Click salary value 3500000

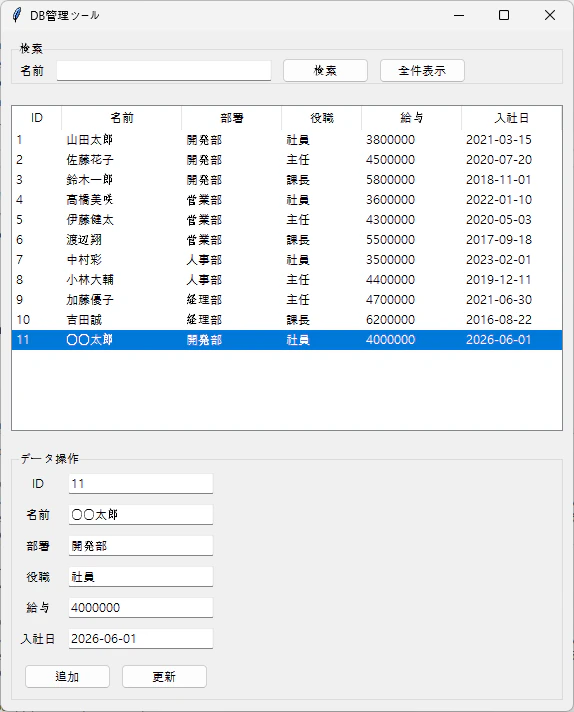(x=391, y=260)
